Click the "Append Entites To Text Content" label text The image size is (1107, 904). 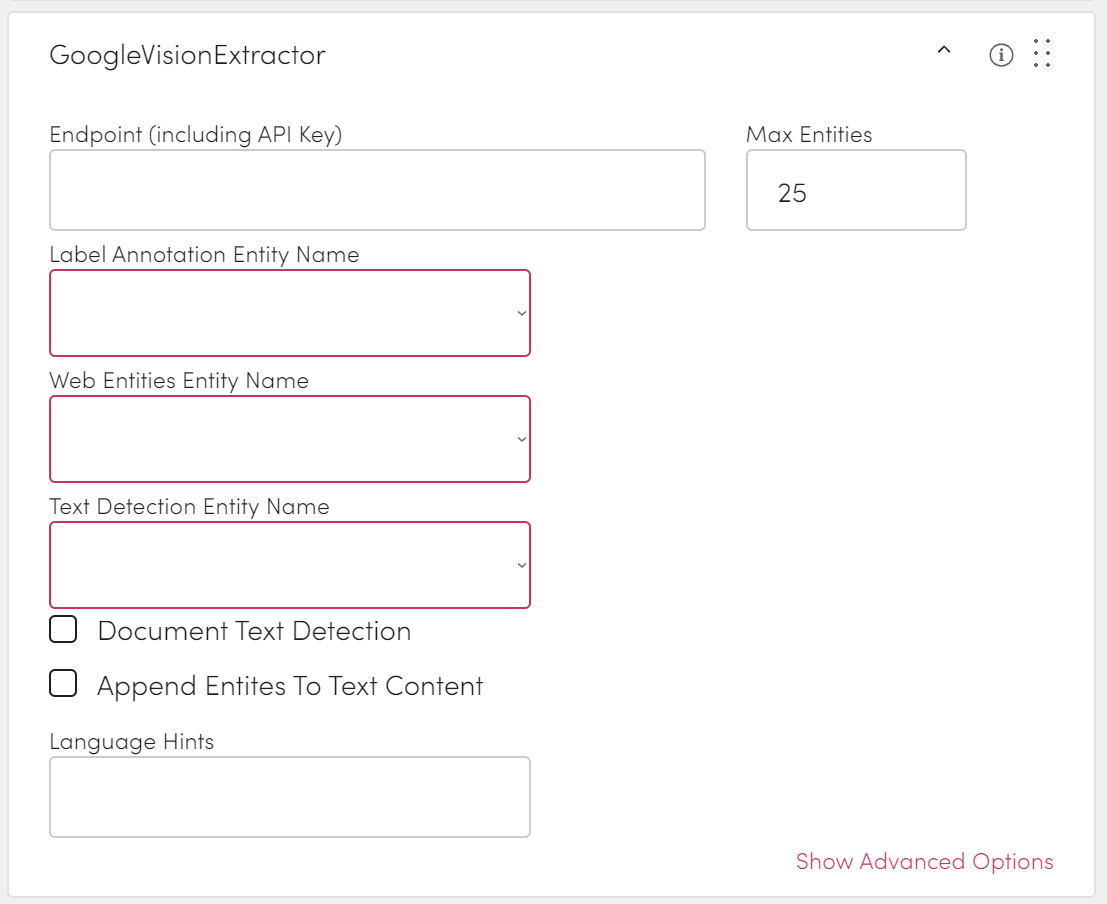290,686
